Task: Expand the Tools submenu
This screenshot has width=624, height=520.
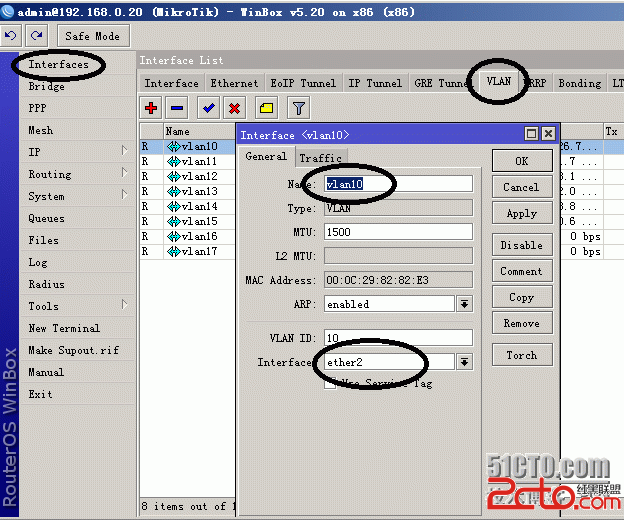Action: [125, 305]
